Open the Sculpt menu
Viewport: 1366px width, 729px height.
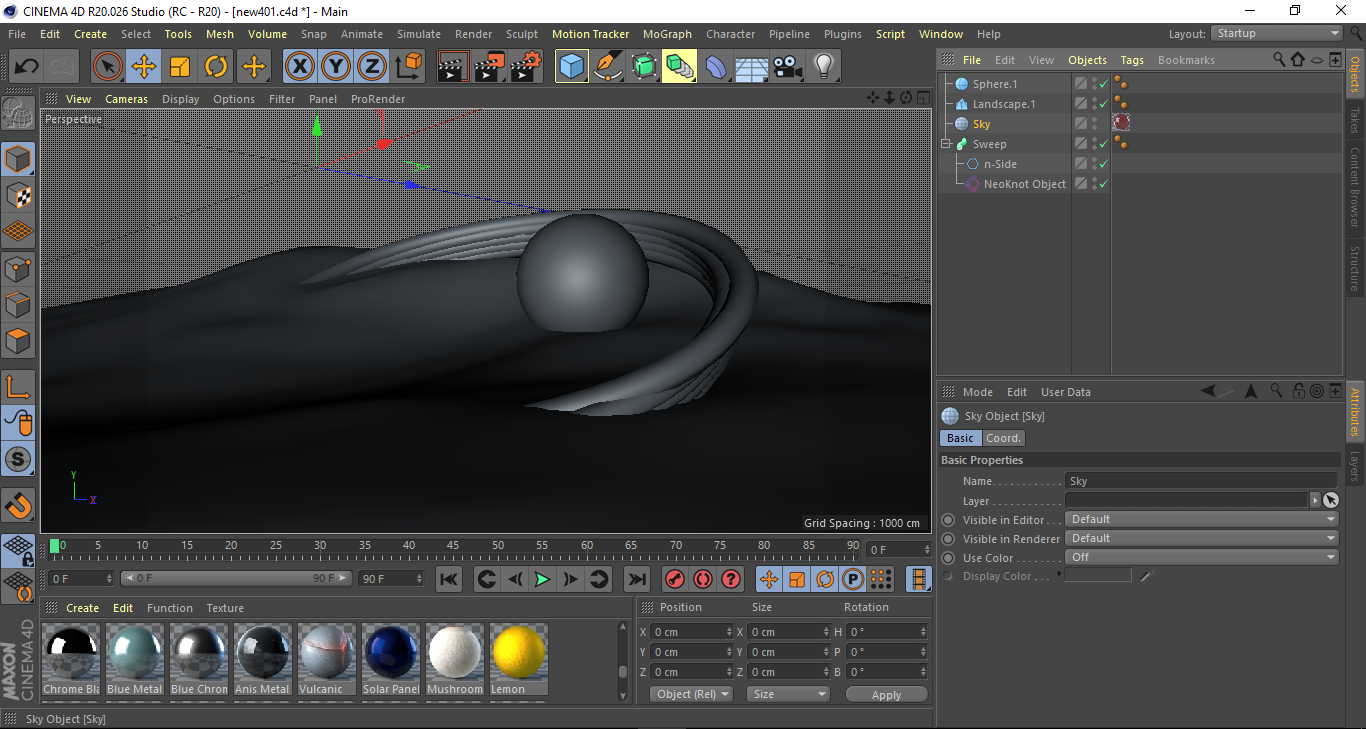click(x=522, y=34)
